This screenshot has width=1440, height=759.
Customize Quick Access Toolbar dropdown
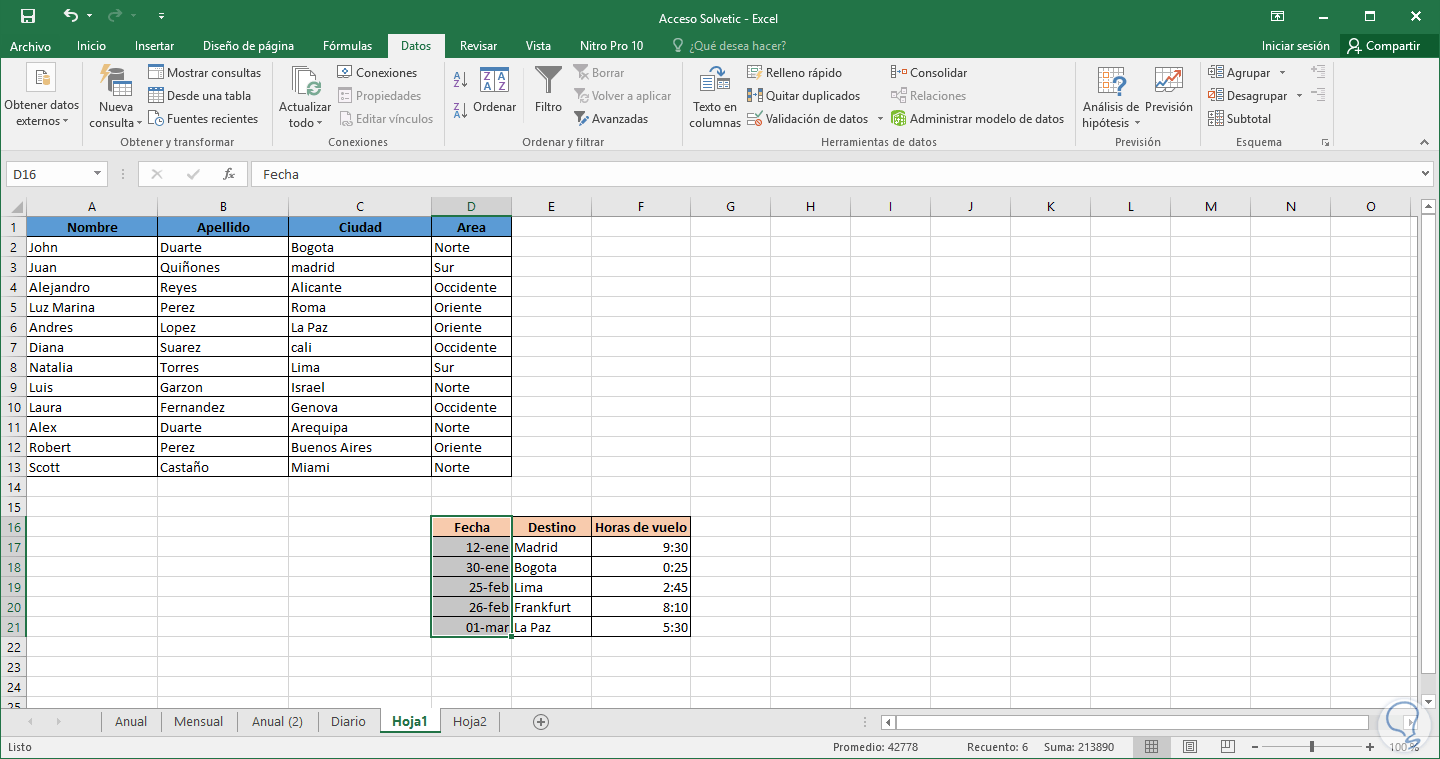pos(163,17)
